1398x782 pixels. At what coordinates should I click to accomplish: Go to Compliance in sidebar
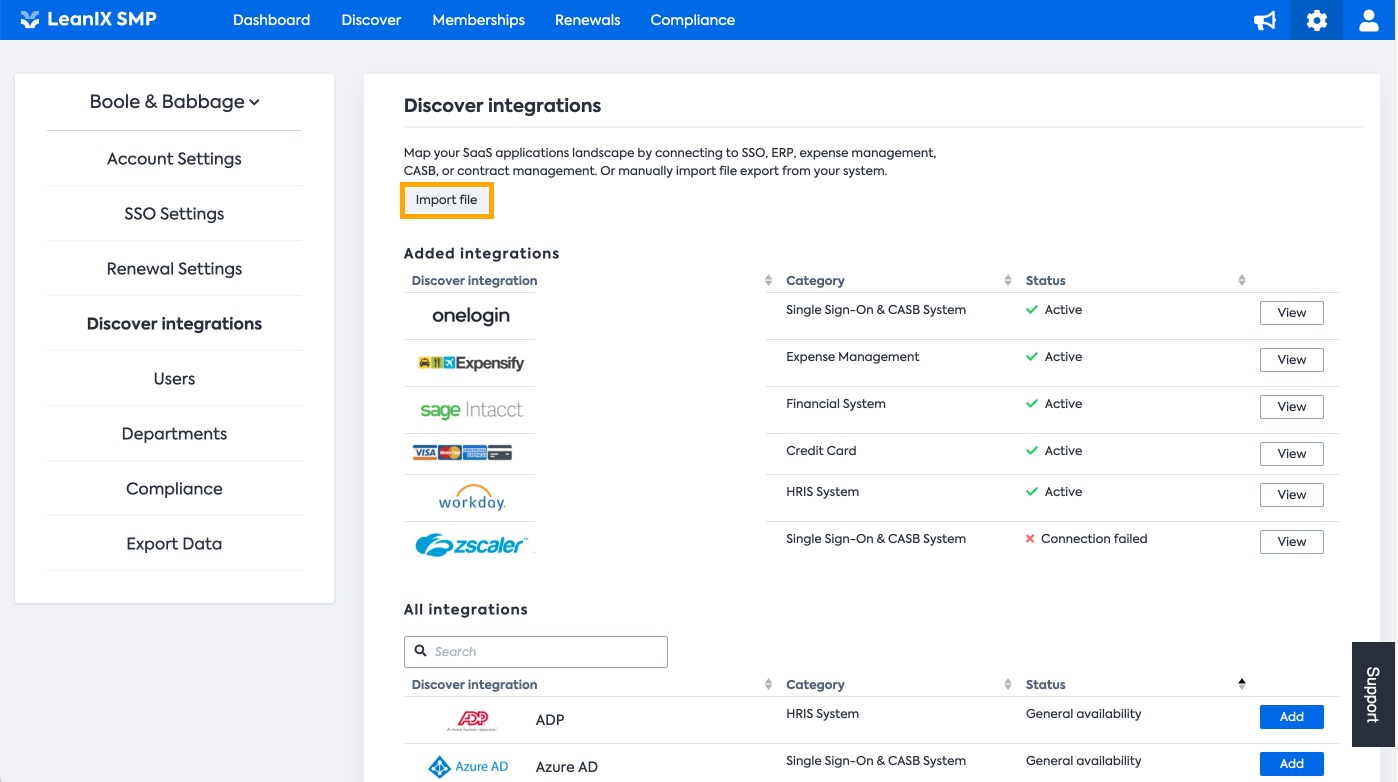(174, 489)
